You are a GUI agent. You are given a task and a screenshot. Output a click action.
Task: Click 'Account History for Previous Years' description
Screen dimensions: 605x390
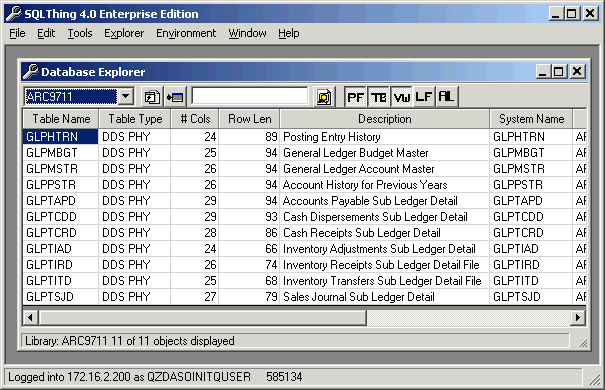point(365,185)
